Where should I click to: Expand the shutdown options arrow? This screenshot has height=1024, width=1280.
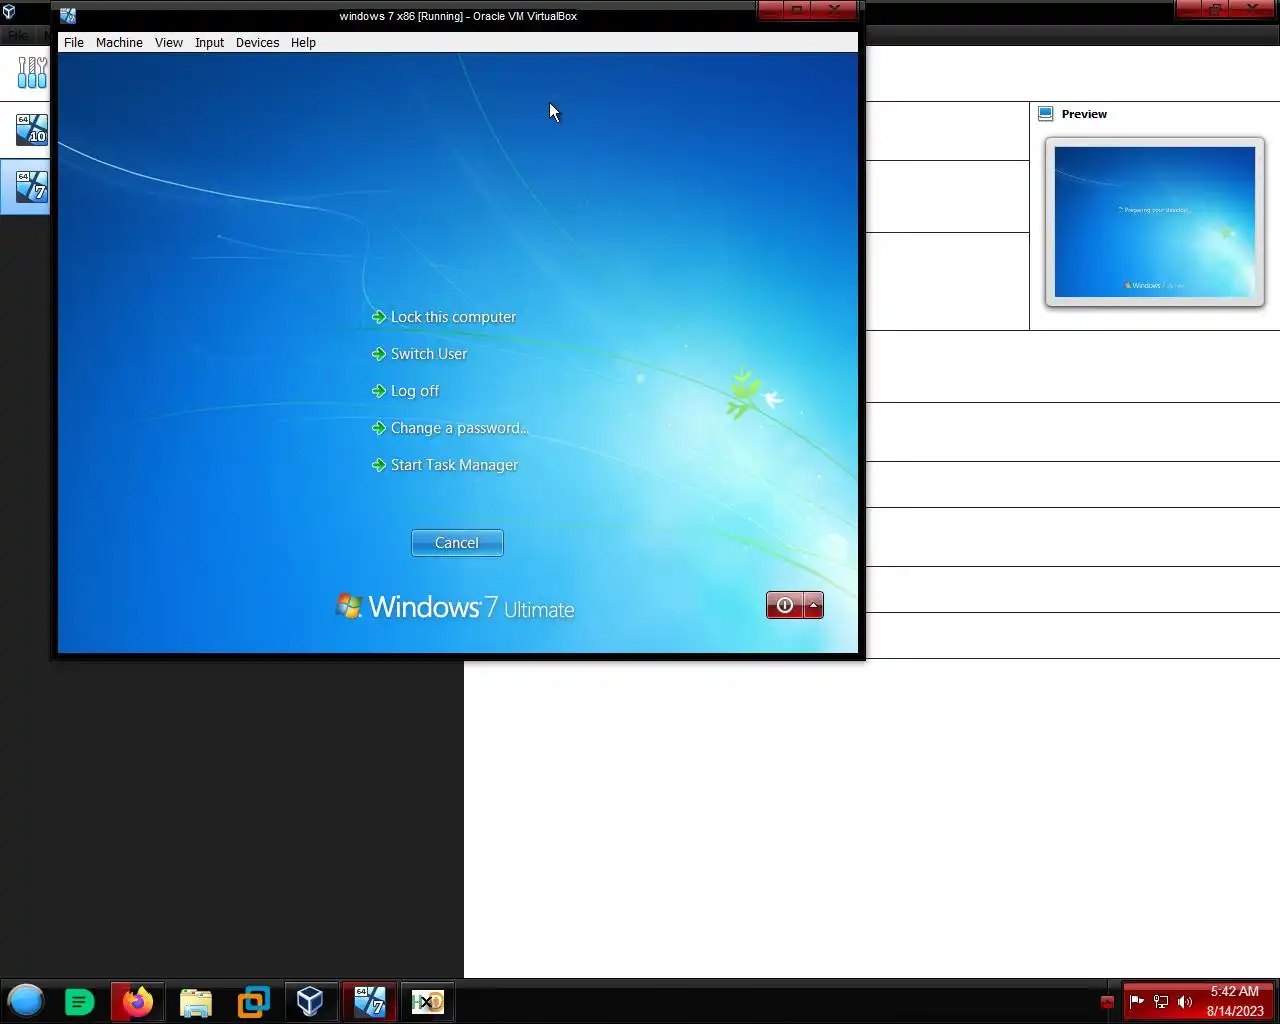click(x=814, y=605)
